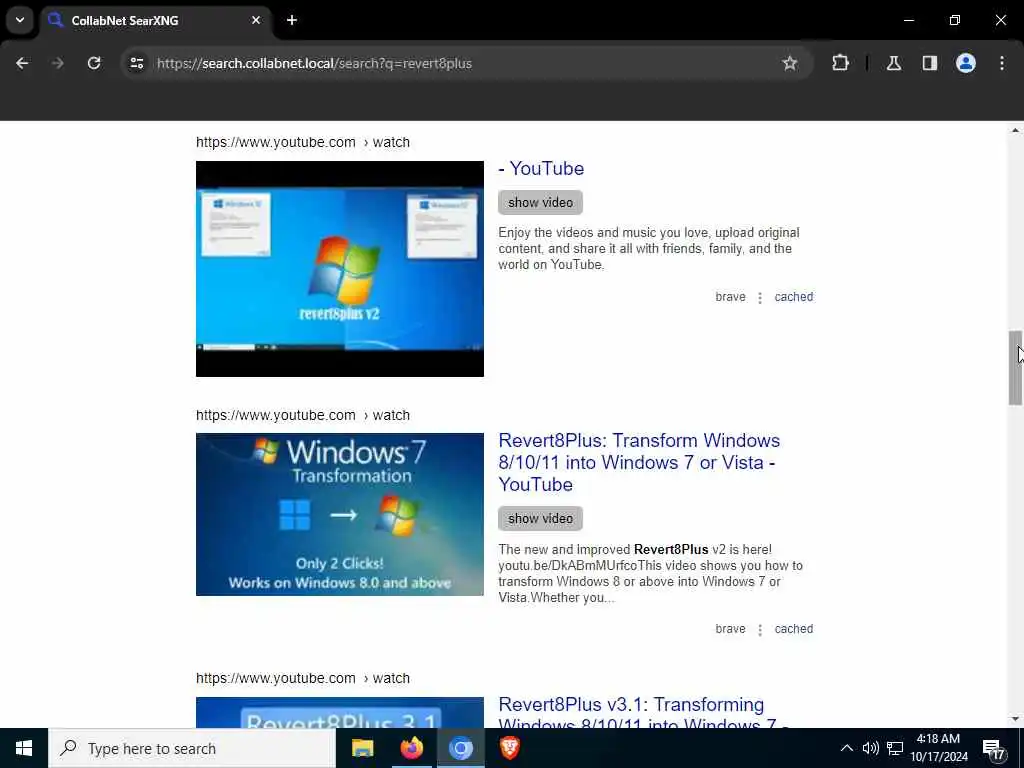Open the '- YouTube' result title
Screen dimensions: 1024x768
pos(541,168)
